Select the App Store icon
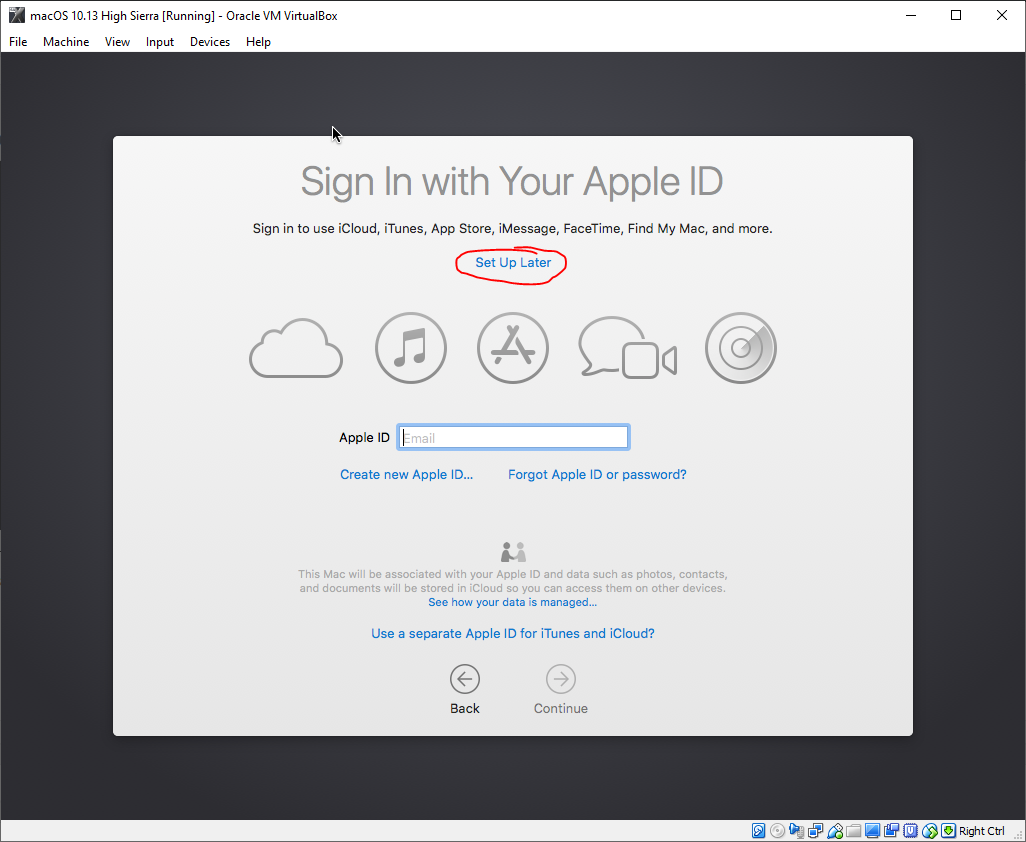 (x=512, y=348)
